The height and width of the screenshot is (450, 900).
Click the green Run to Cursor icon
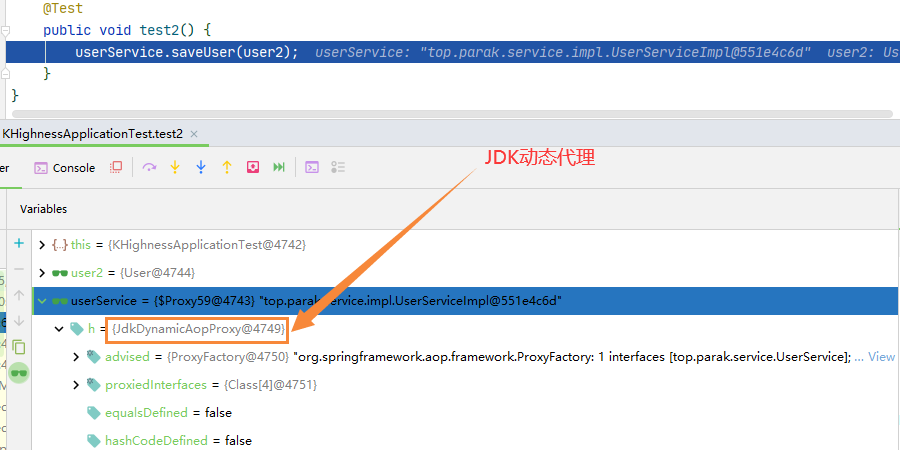[x=279, y=167]
